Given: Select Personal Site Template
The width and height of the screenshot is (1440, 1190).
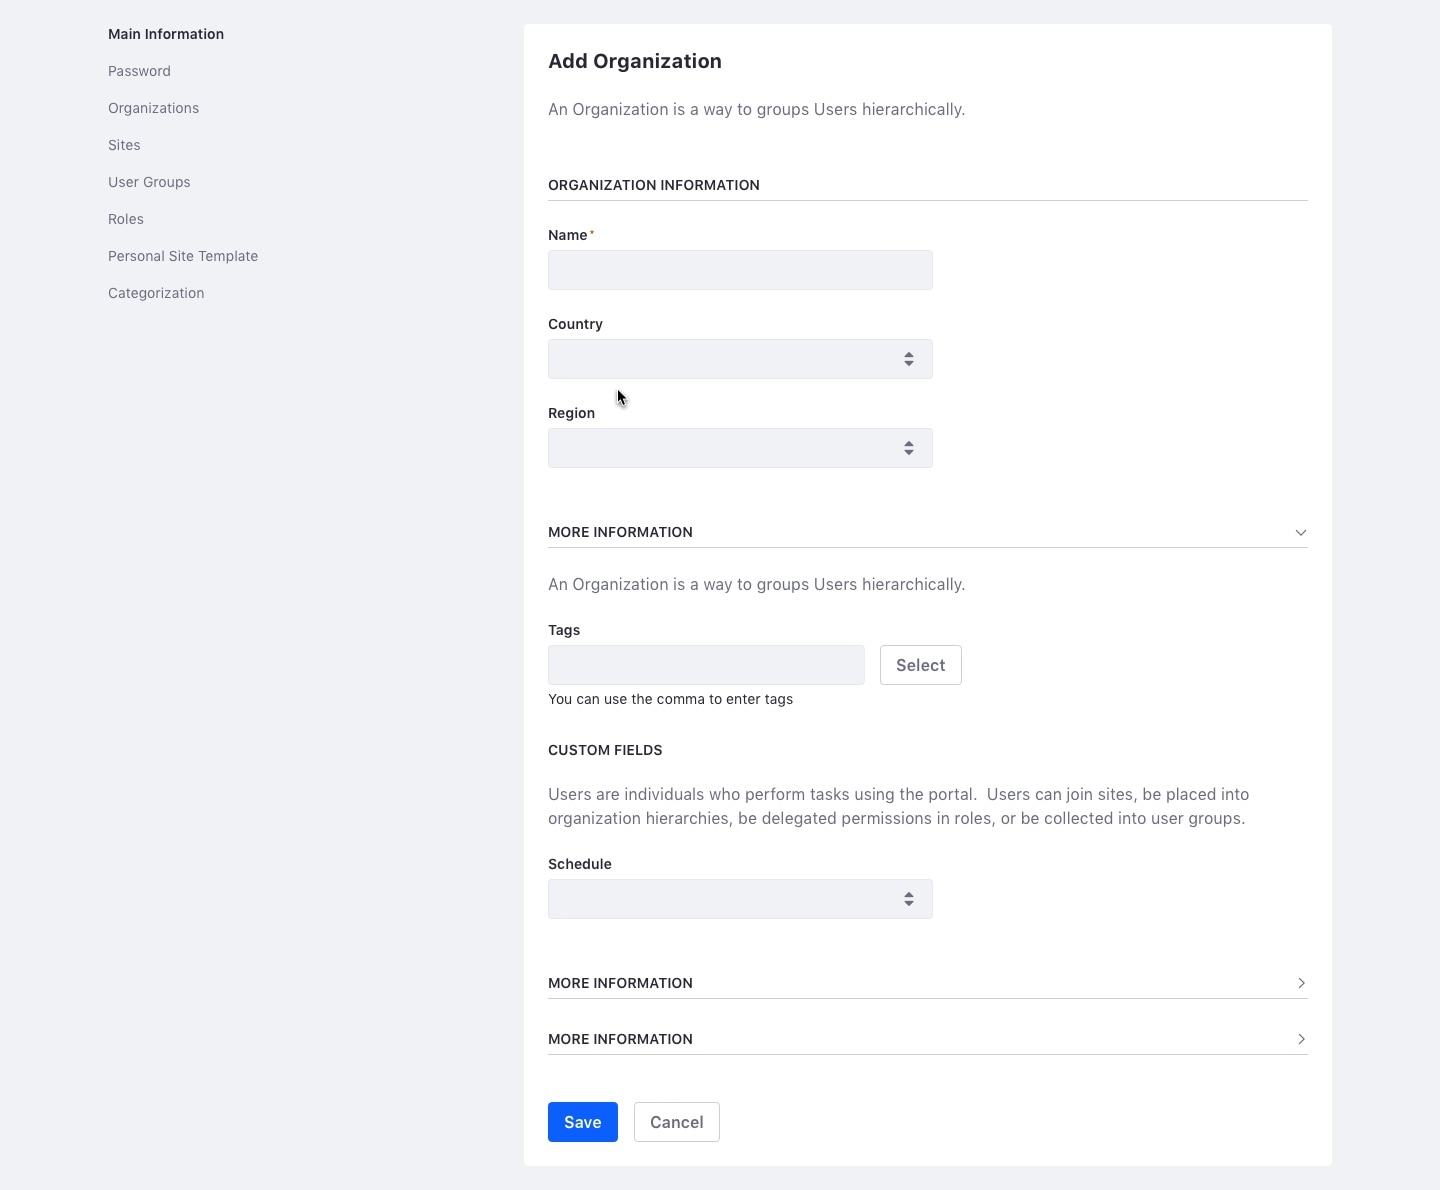Looking at the screenshot, I should click(182, 255).
